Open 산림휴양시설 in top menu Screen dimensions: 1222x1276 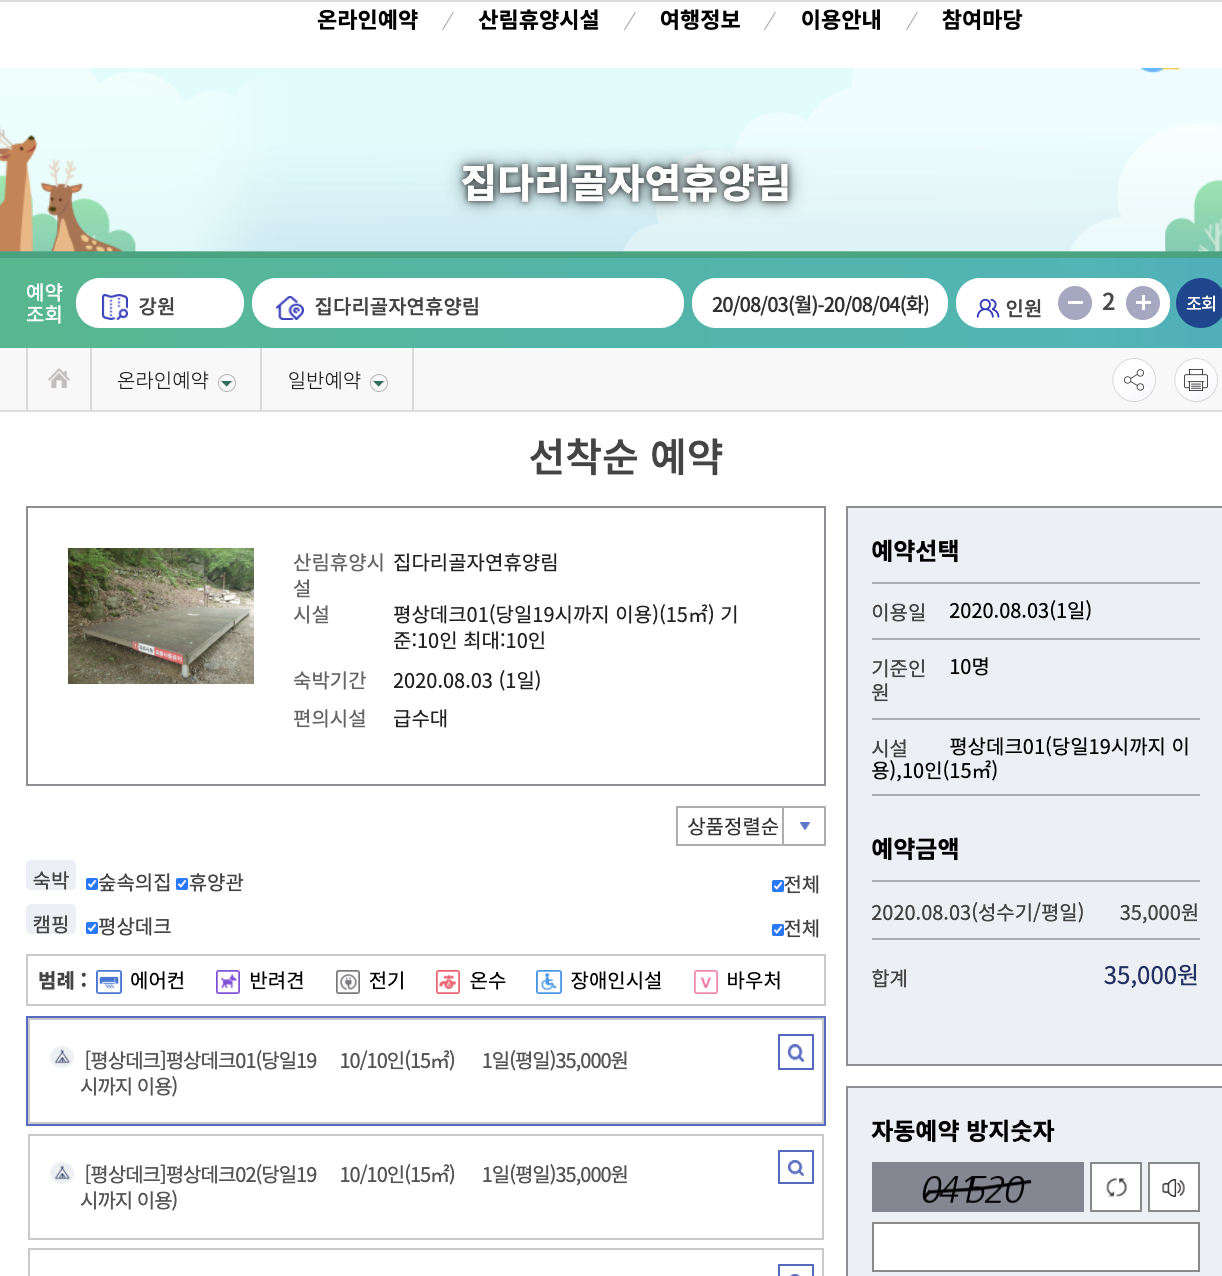(539, 20)
